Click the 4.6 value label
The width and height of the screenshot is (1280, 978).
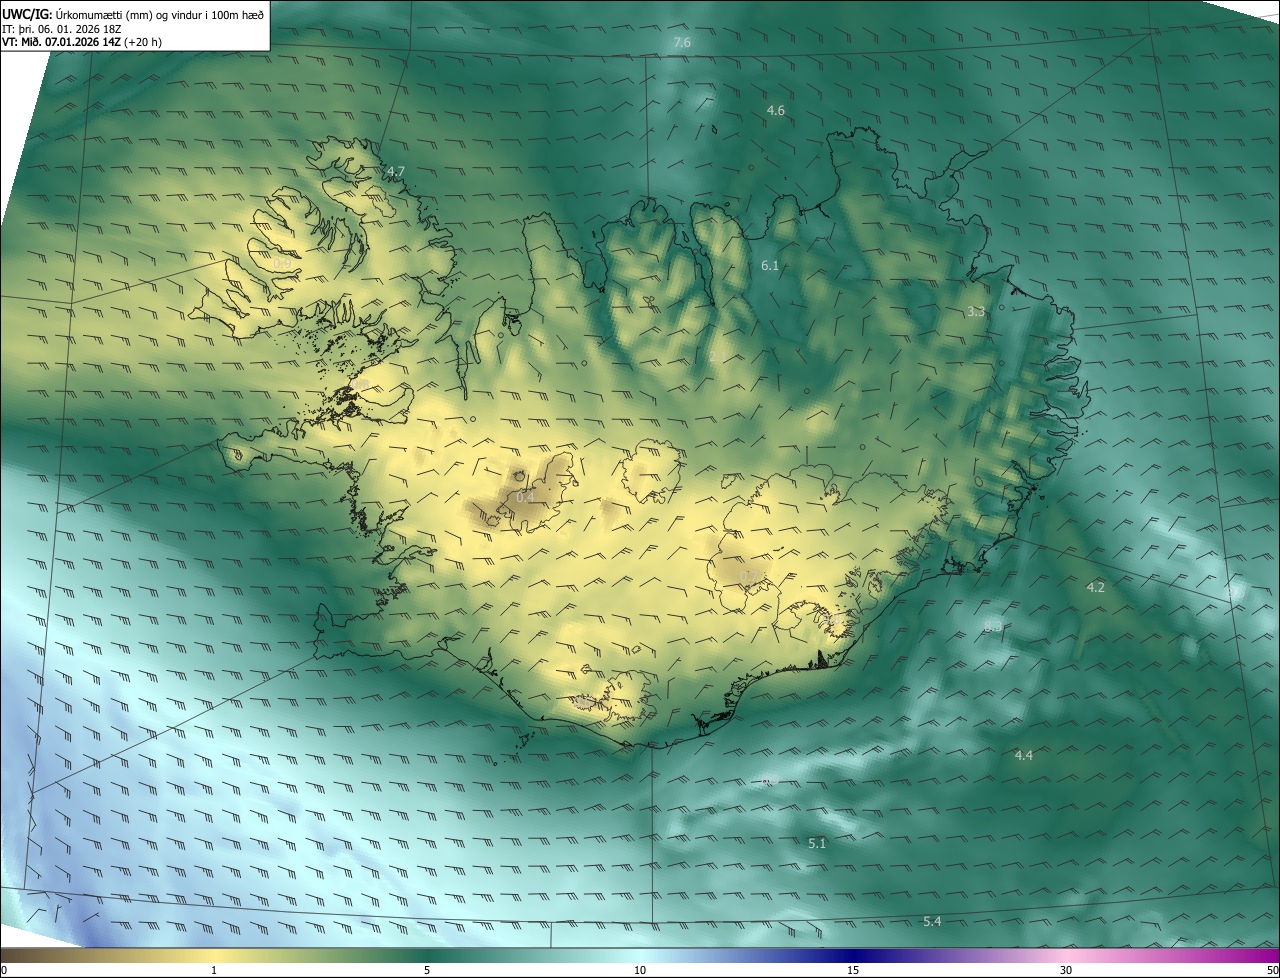click(776, 110)
